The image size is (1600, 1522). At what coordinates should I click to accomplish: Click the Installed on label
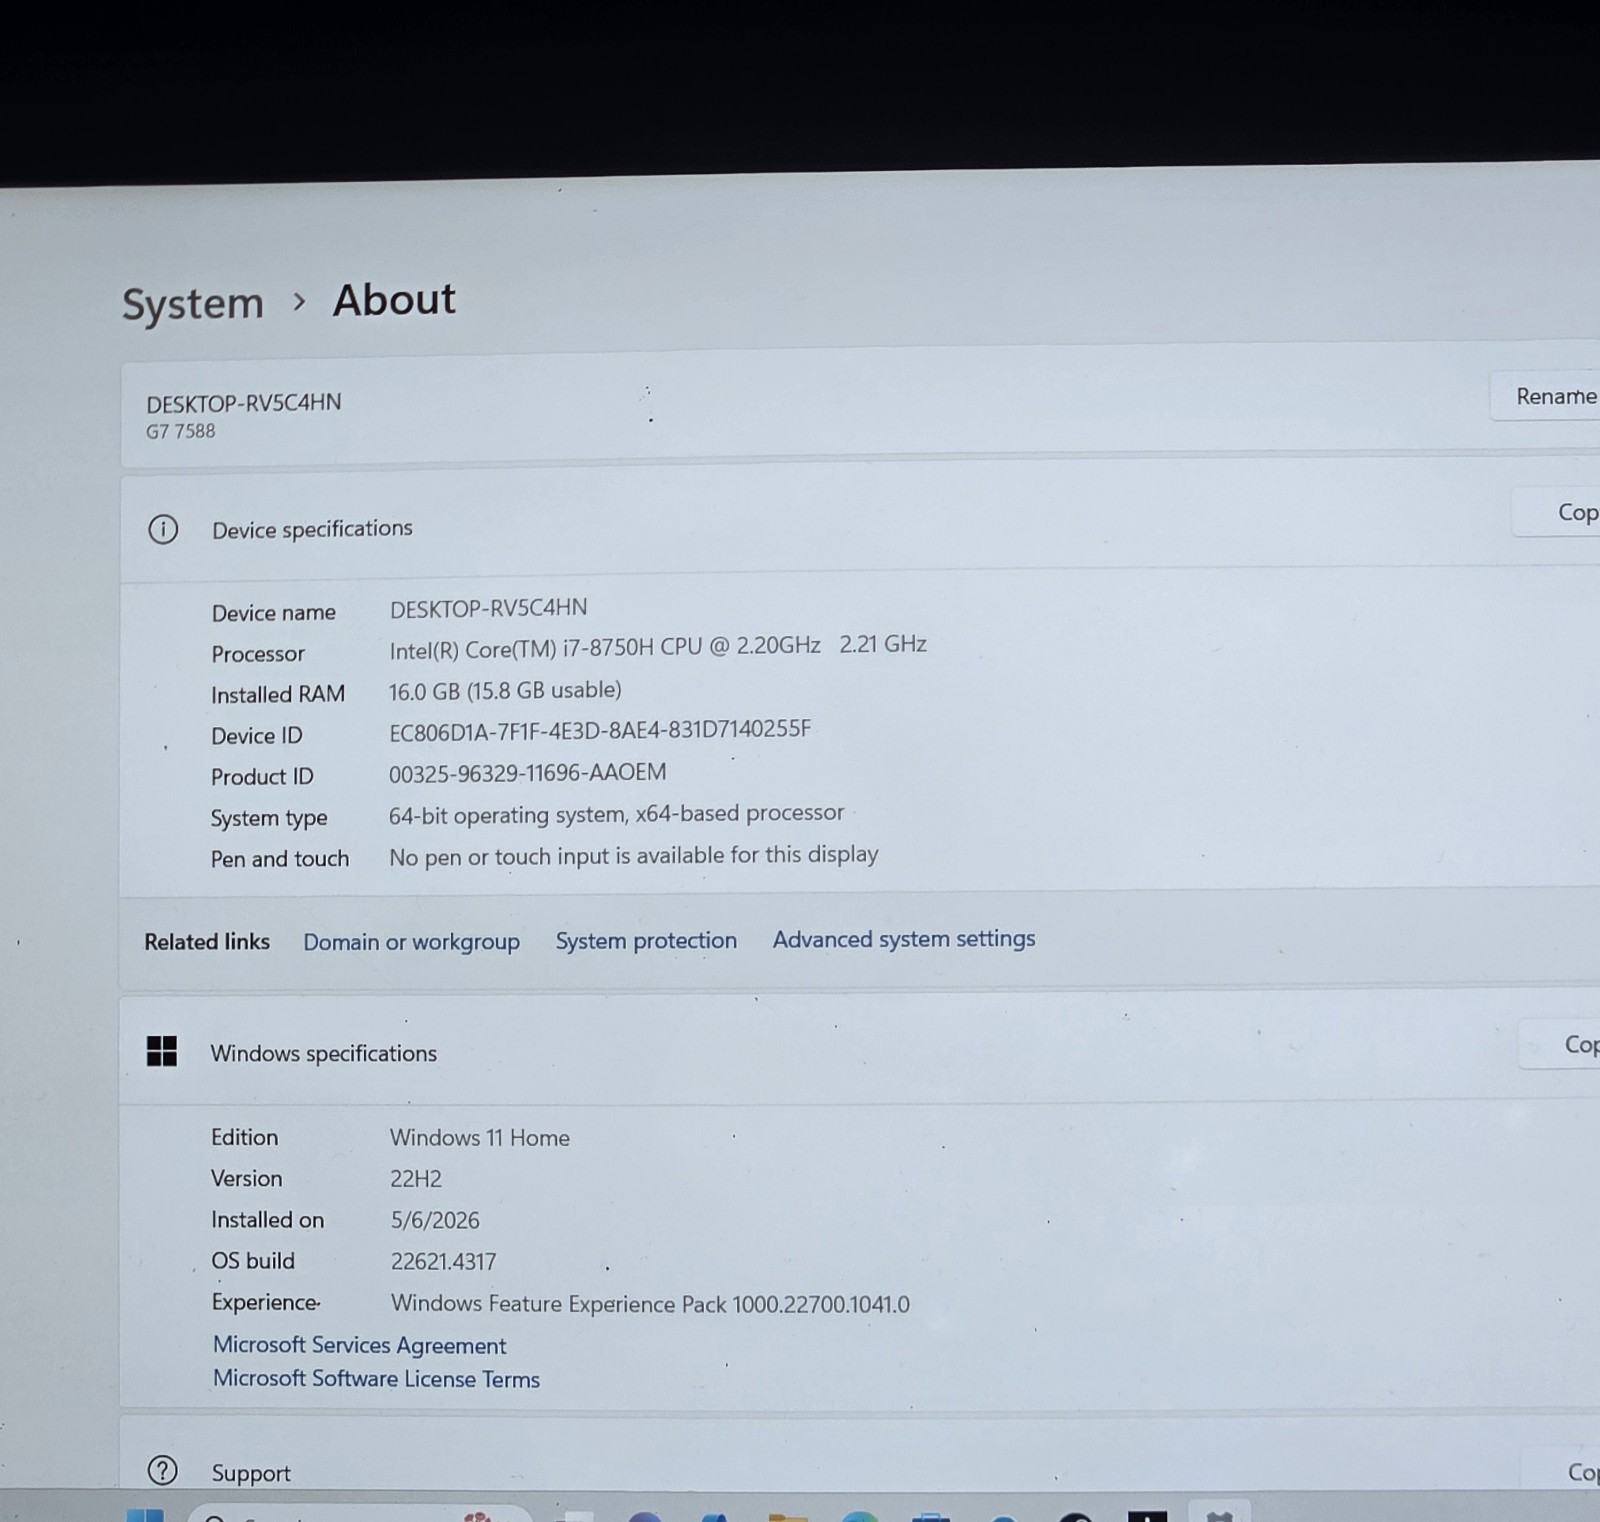coord(268,1220)
